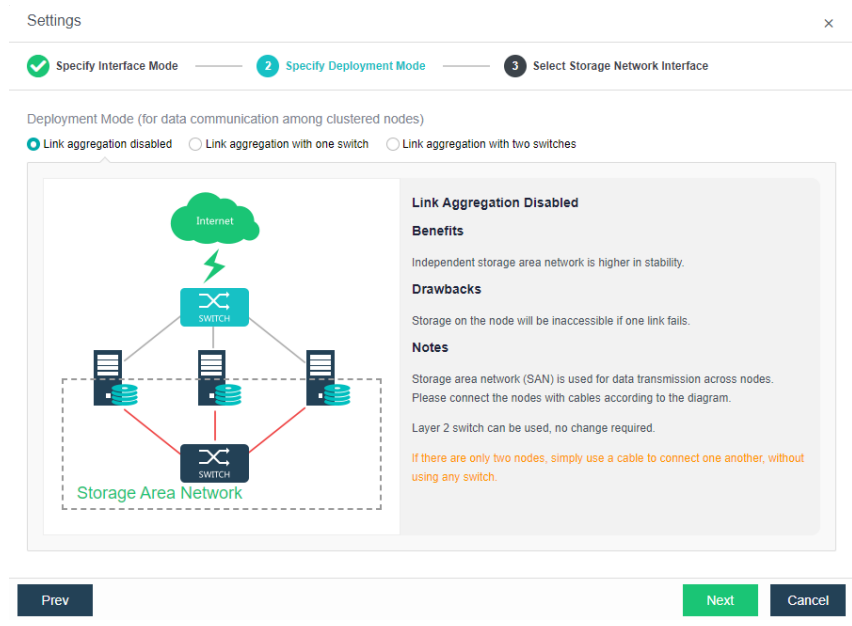852x626 pixels.
Task: Click the green lightning bolt icon
Action: 214,266
